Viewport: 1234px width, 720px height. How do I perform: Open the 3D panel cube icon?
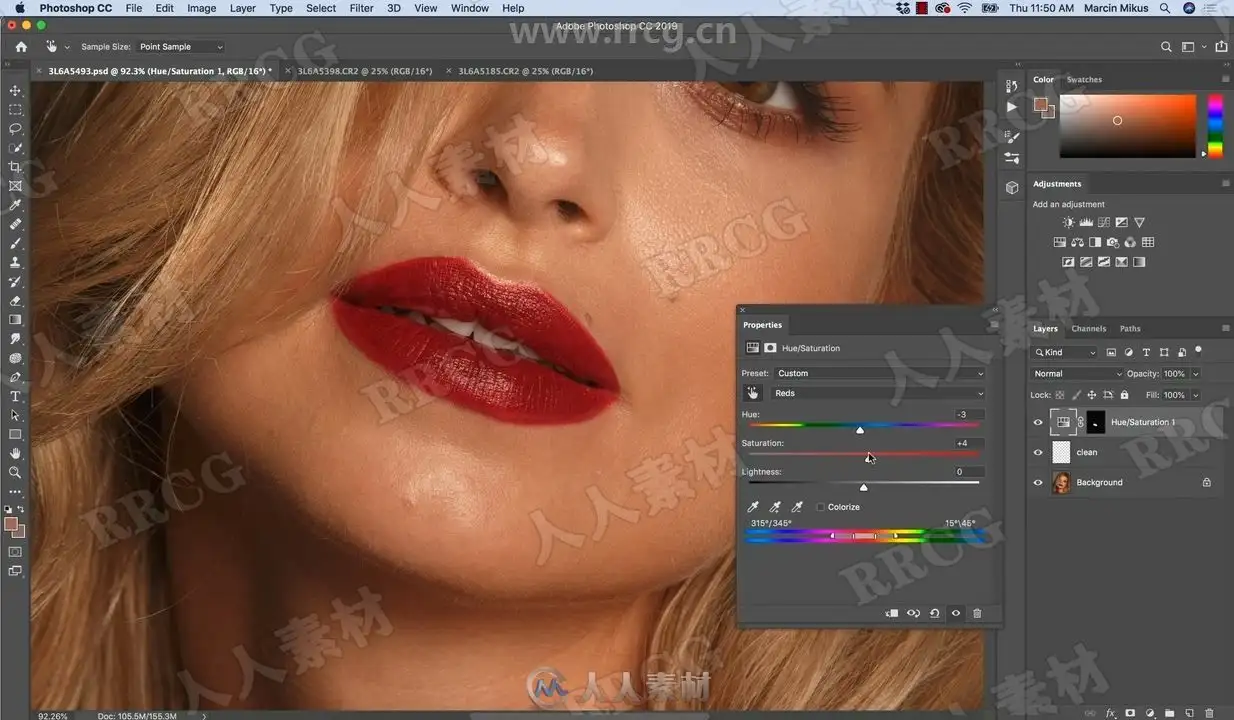tap(1012, 187)
